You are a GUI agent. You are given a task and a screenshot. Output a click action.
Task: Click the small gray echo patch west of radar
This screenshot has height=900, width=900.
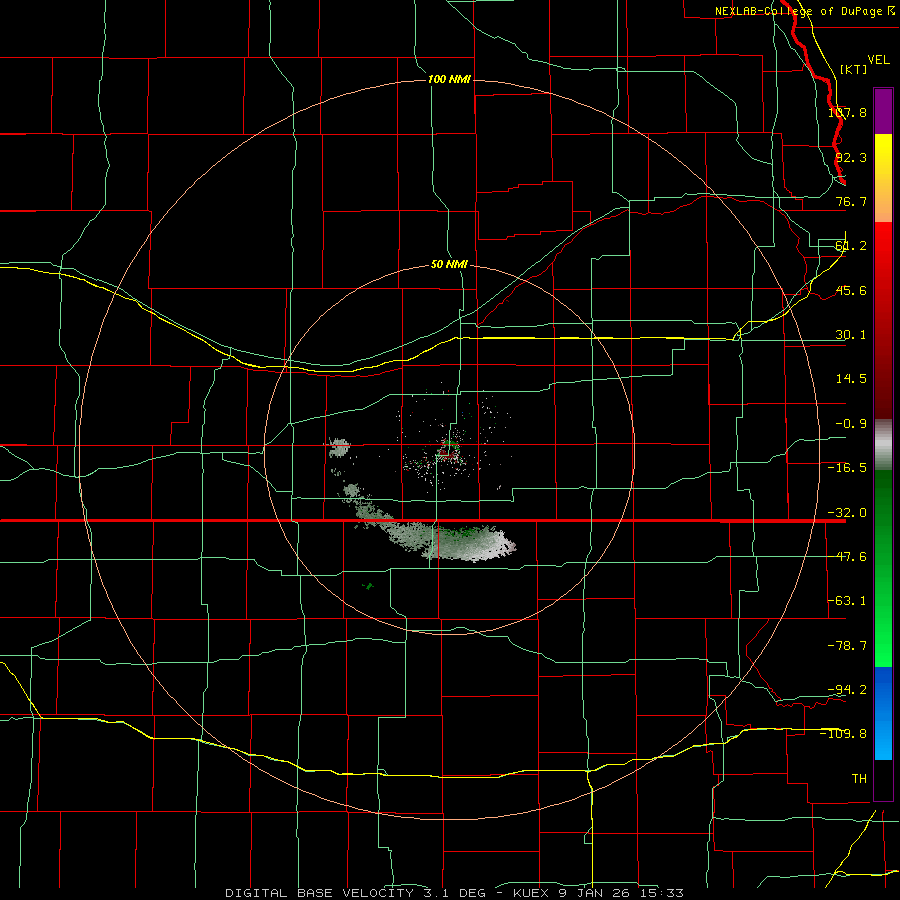(339, 447)
